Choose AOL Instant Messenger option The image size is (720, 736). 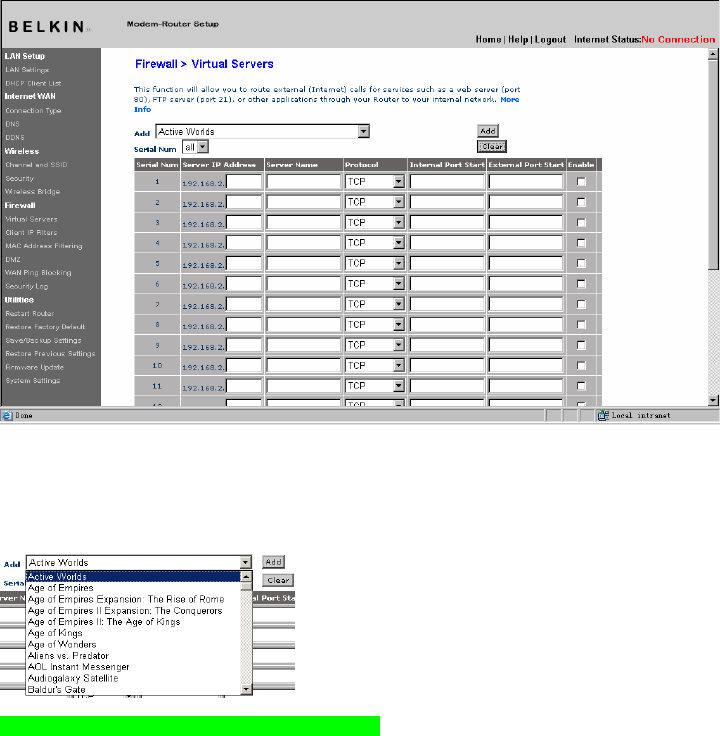[133, 667]
